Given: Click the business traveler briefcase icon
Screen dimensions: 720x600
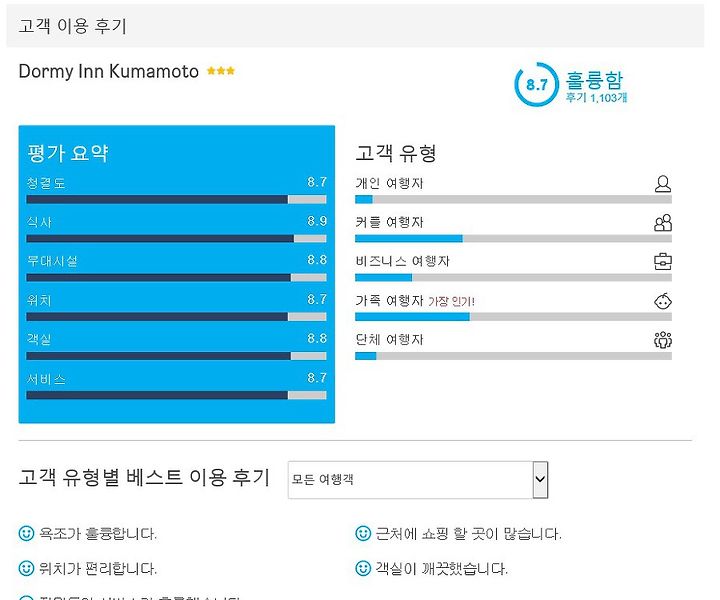Looking at the screenshot, I should click(x=663, y=262).
